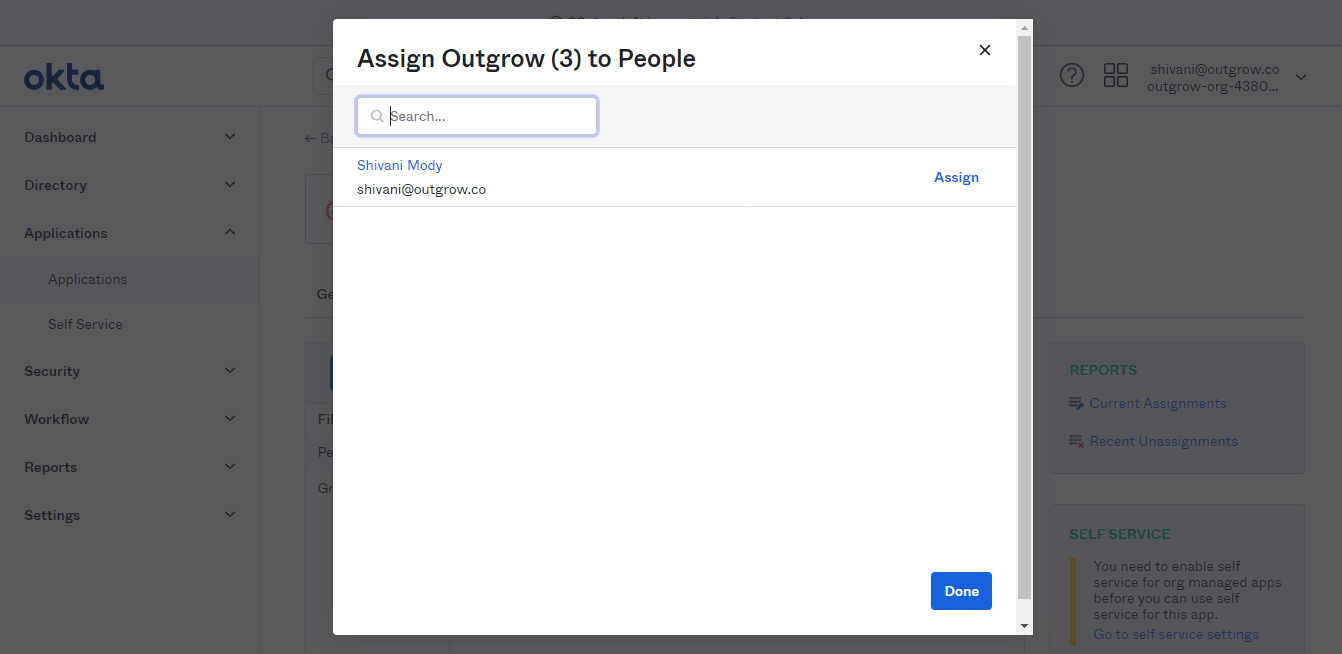Image resolution: width=1342 pixels, height=654 pixels.
Task: Open the apps grid icon in header
Action: [x=1116, y=75]
